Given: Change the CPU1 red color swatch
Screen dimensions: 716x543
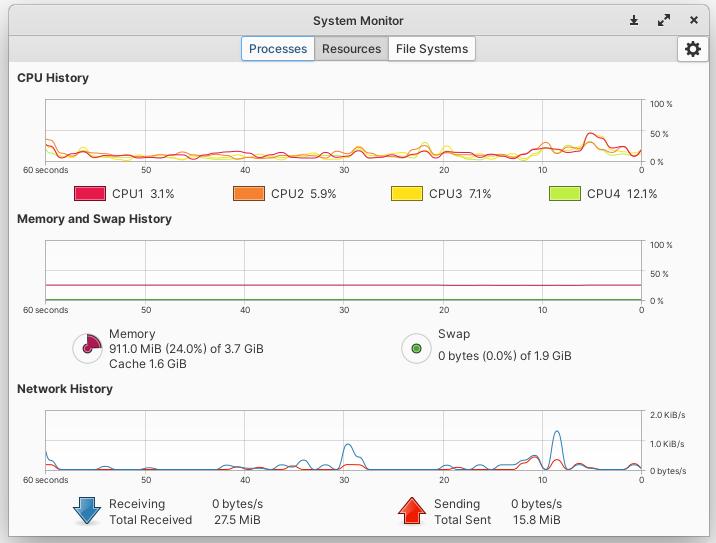Looking at the screenshot, I should [90, 194].
